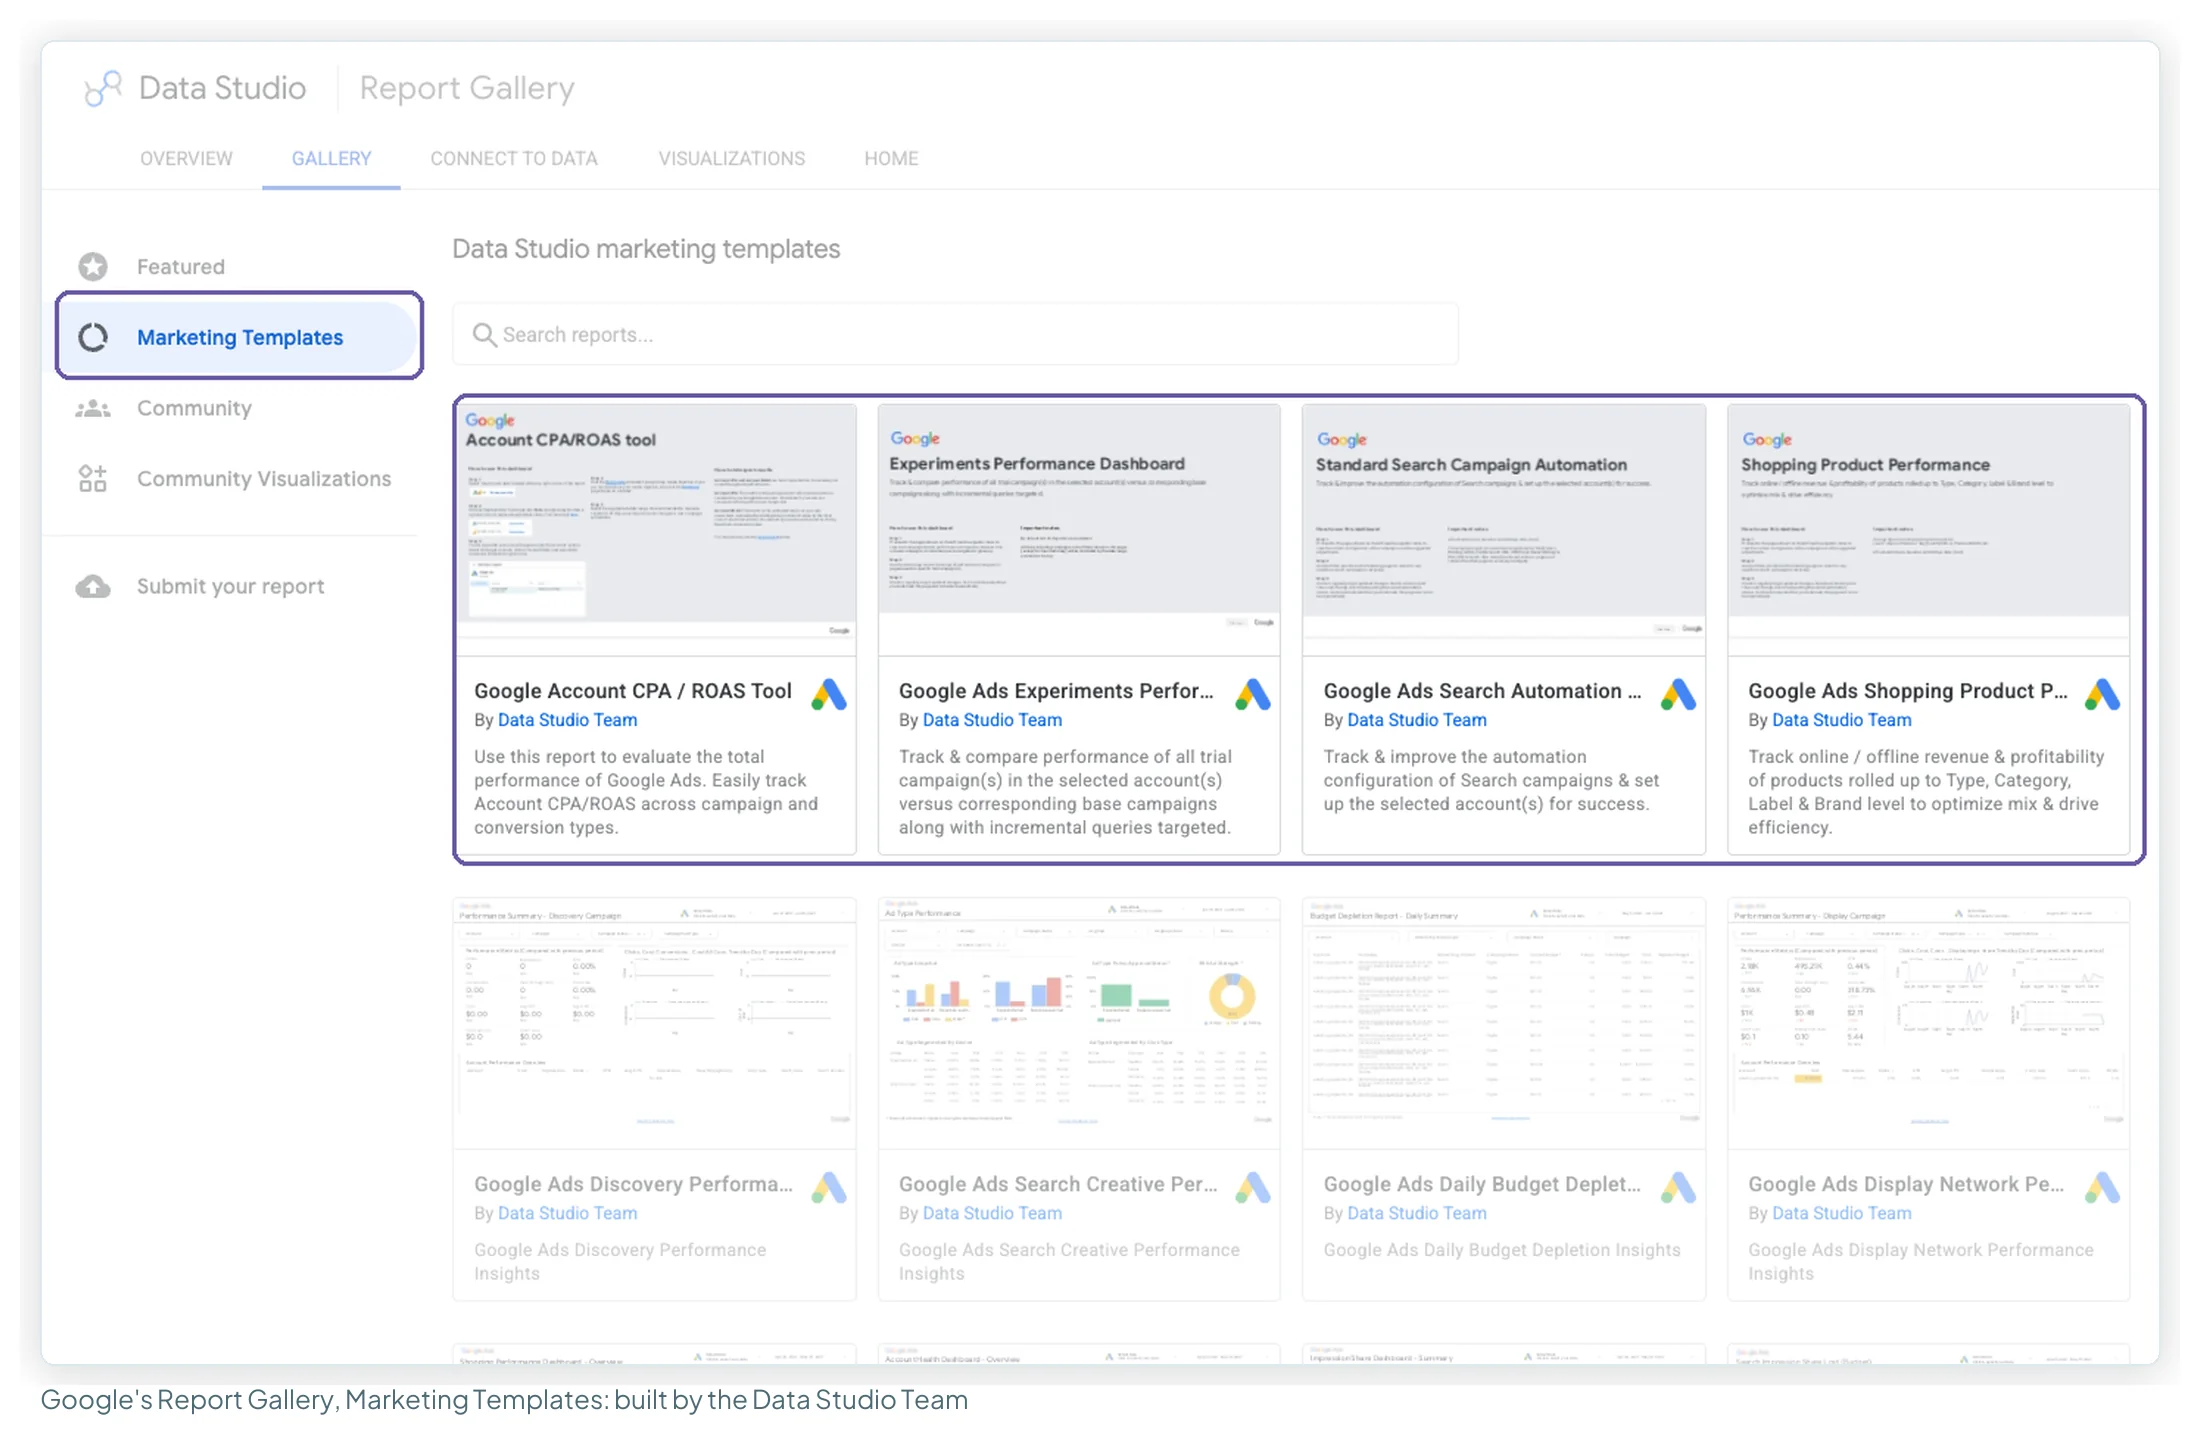The width and height of the screenshot is (2200, 1439).
Task: Open Ad Type Performance bar chart thumbnail
Action: click(1079, 1022)
